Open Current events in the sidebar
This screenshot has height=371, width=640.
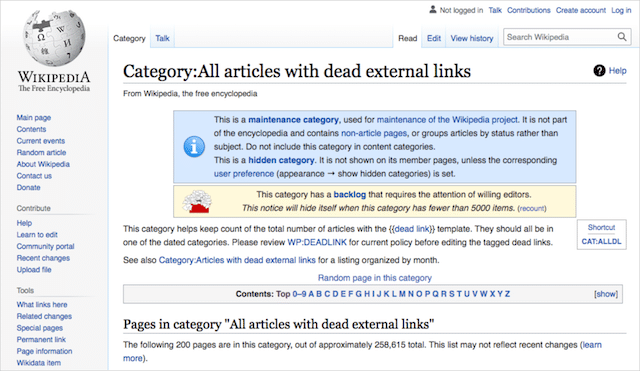coord(41,141)
